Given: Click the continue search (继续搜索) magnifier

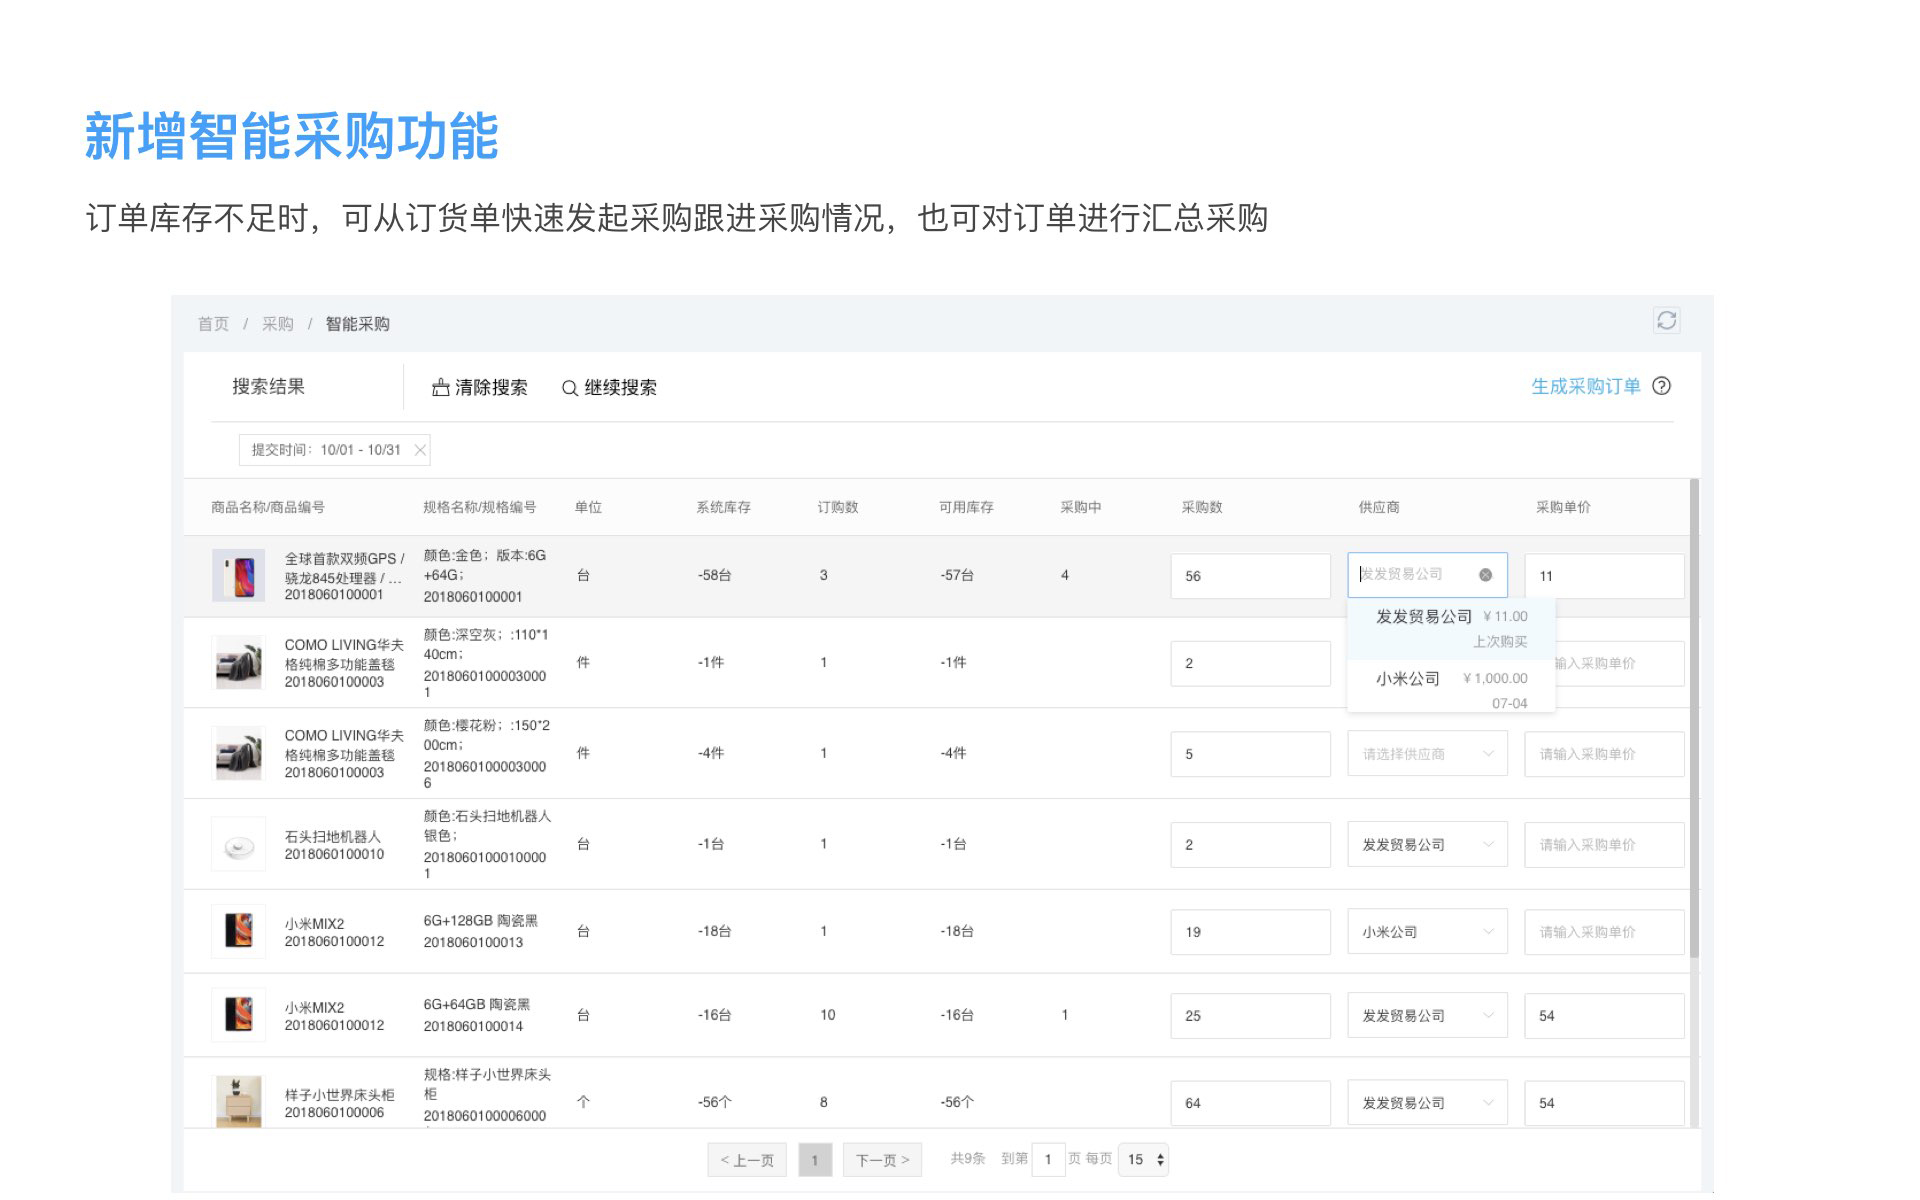Looking at the screenshot, I should [569, 388].
